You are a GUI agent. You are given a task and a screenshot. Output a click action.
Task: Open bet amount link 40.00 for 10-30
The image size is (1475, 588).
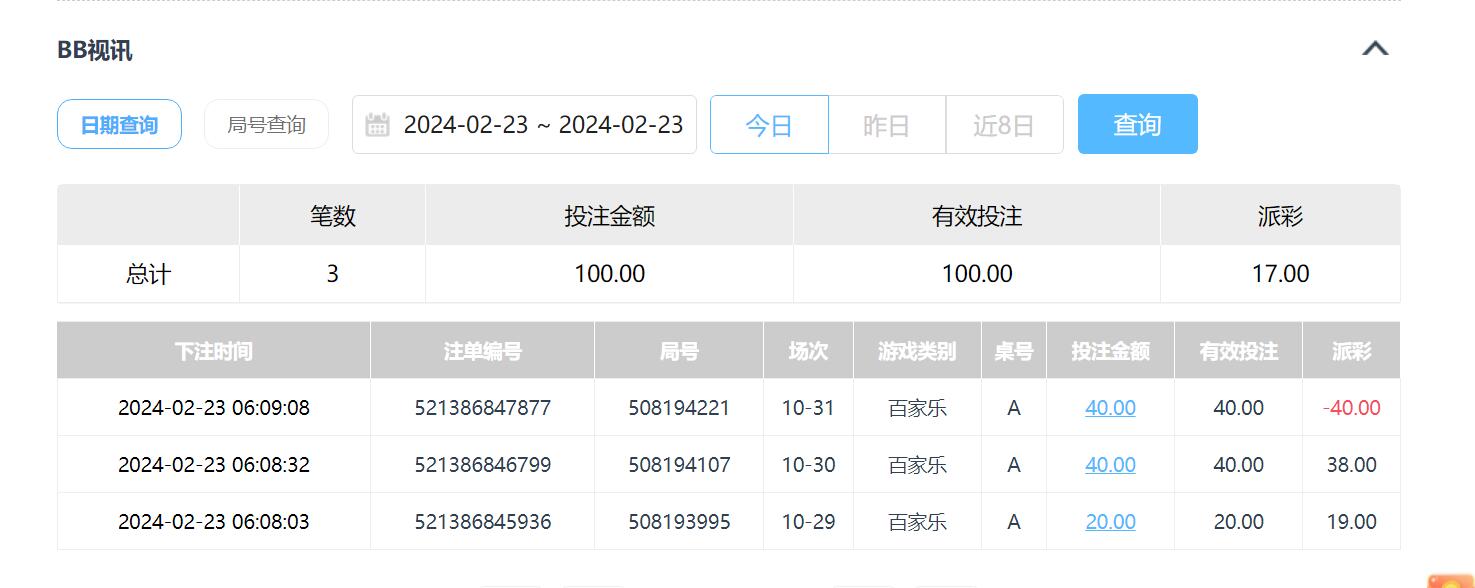point(1110,465)
